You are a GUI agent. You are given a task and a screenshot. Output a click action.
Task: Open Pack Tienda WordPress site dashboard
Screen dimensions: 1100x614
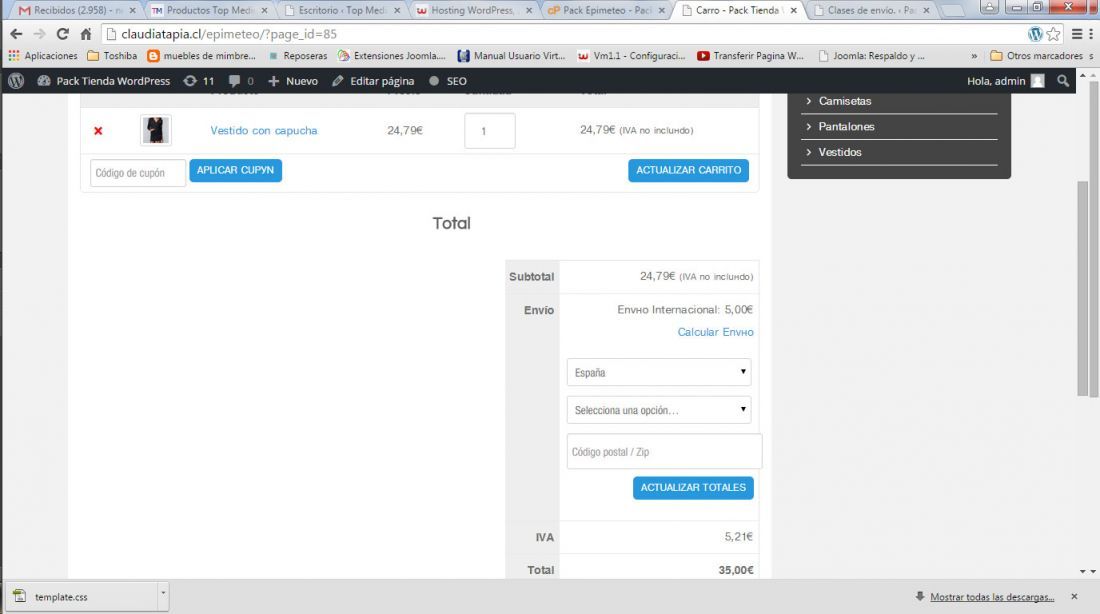(x=104, y=81)
